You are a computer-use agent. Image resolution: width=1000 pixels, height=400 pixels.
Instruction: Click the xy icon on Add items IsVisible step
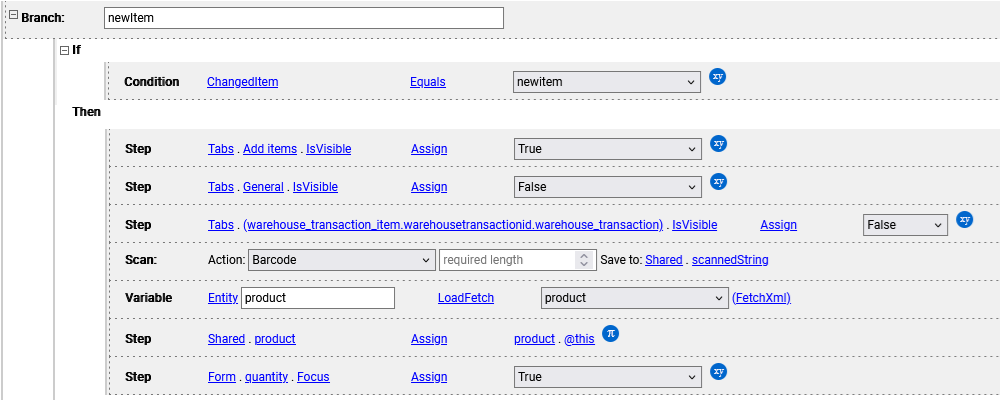(x=718, y=144)
